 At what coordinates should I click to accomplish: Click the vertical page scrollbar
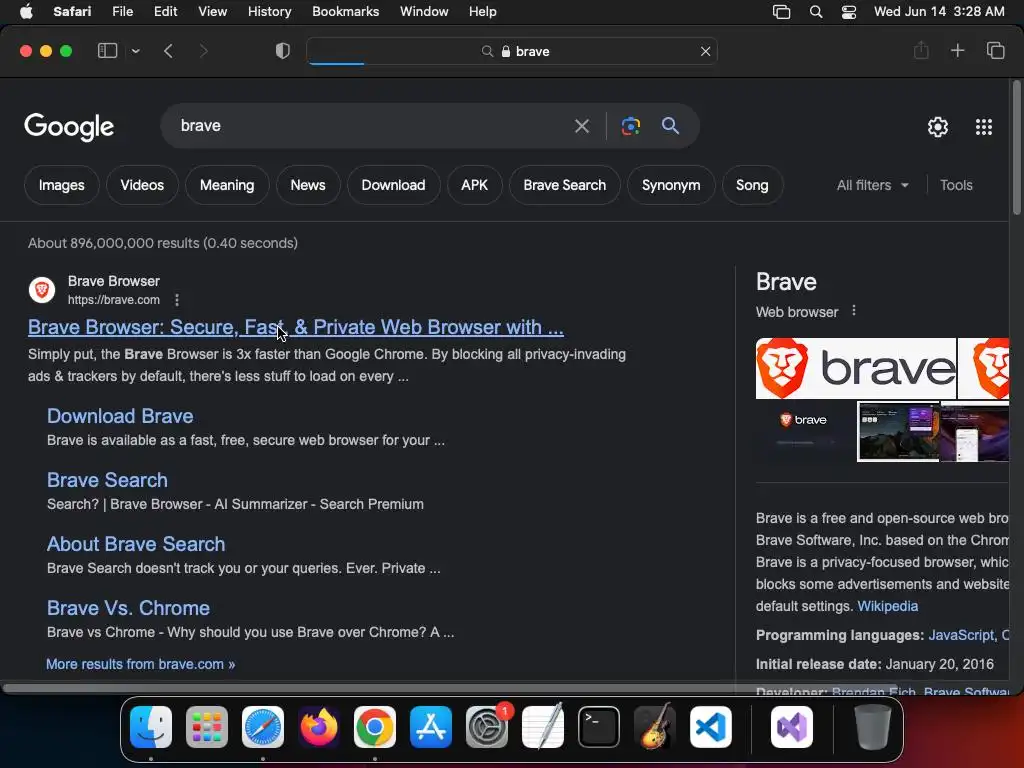point(1016,148)
